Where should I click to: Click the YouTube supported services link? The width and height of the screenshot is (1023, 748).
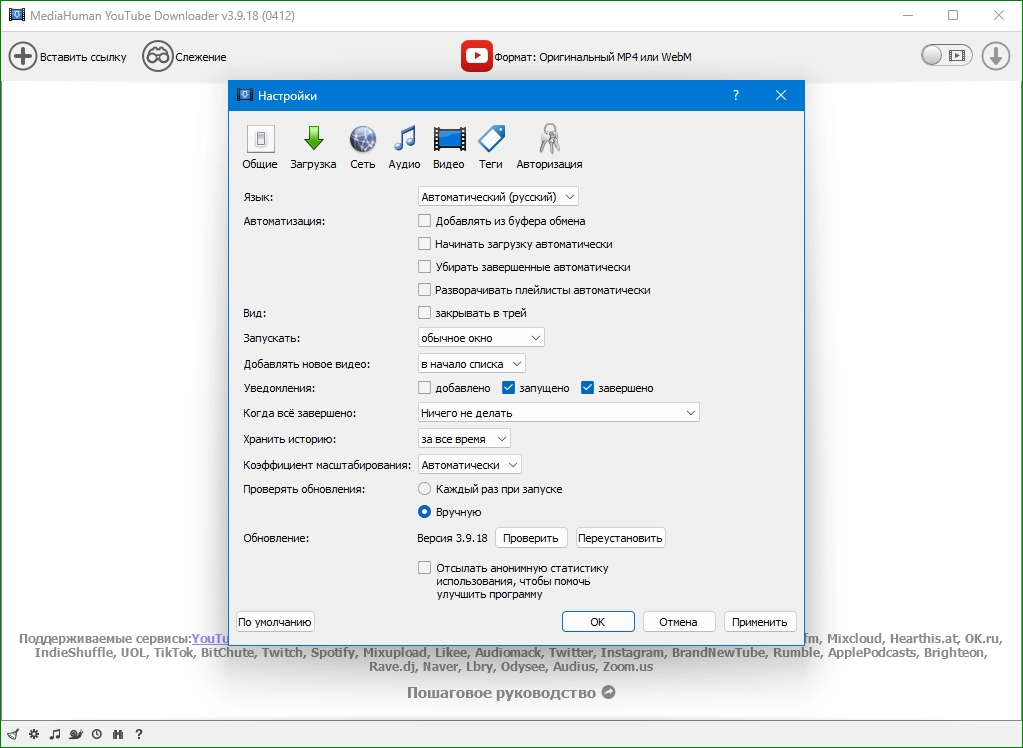click(210, 638)
